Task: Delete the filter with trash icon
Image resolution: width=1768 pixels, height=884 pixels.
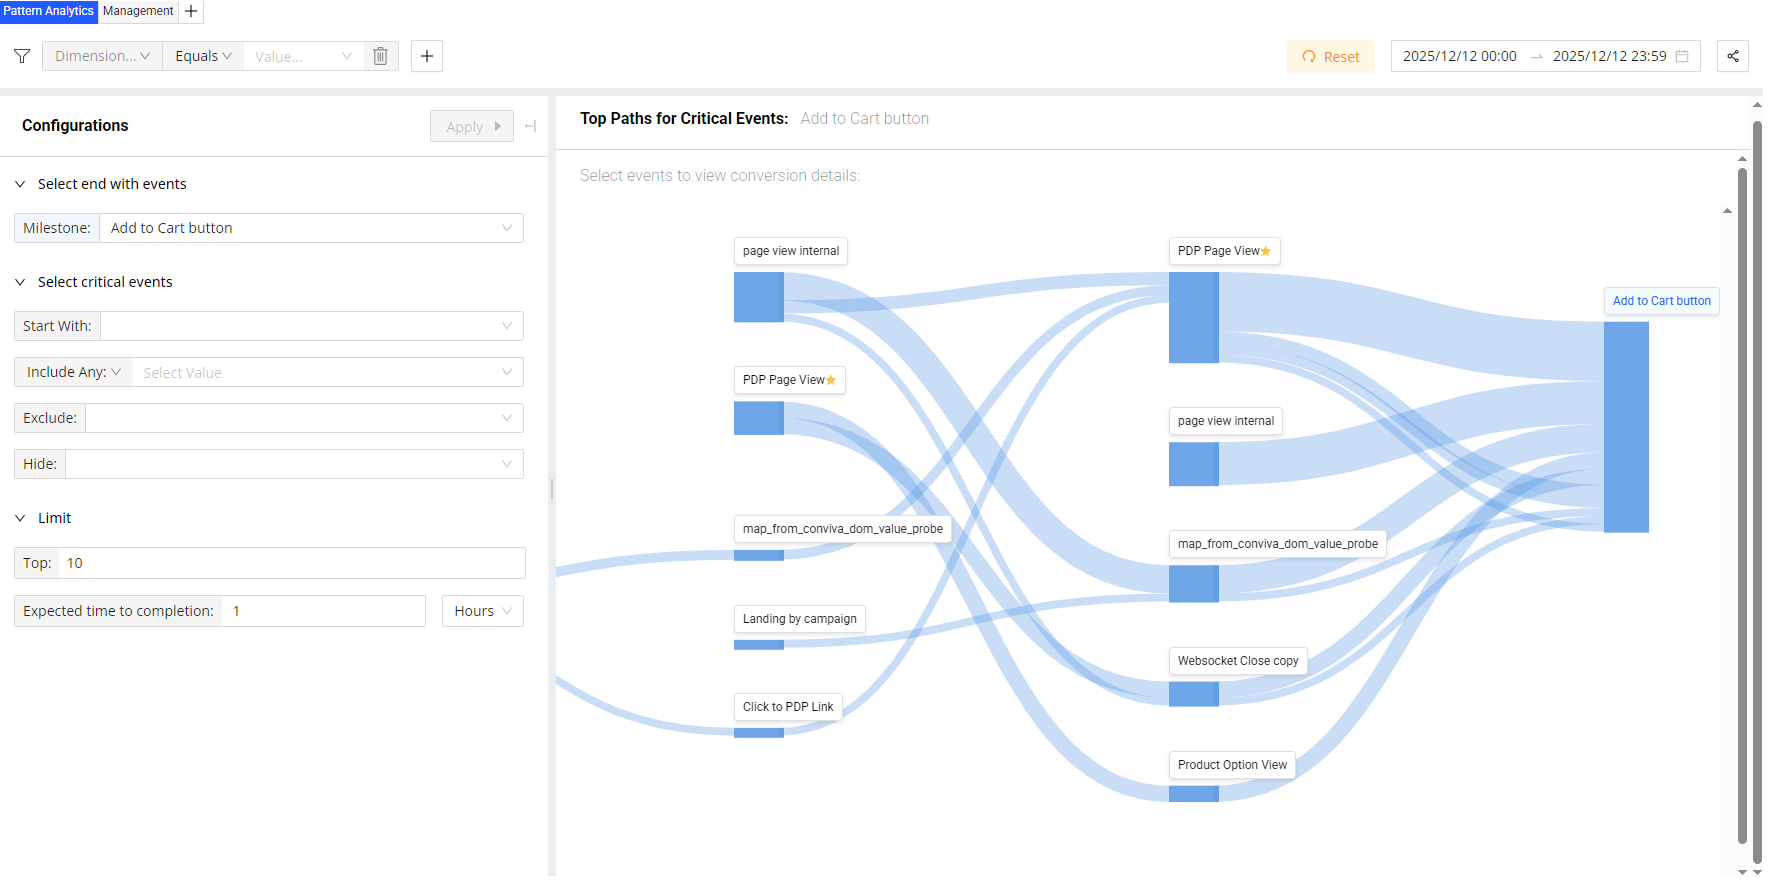Action: point(380,56)
